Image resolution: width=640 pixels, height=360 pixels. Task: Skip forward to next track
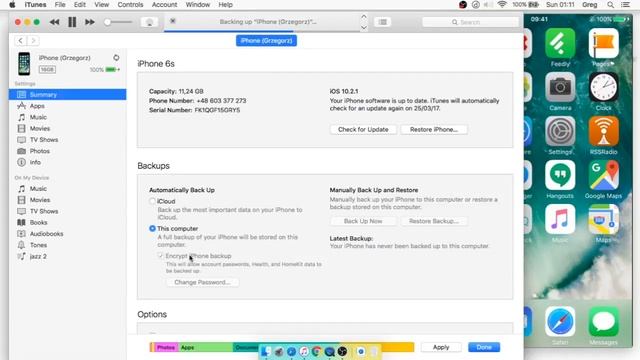coord(90,22)
